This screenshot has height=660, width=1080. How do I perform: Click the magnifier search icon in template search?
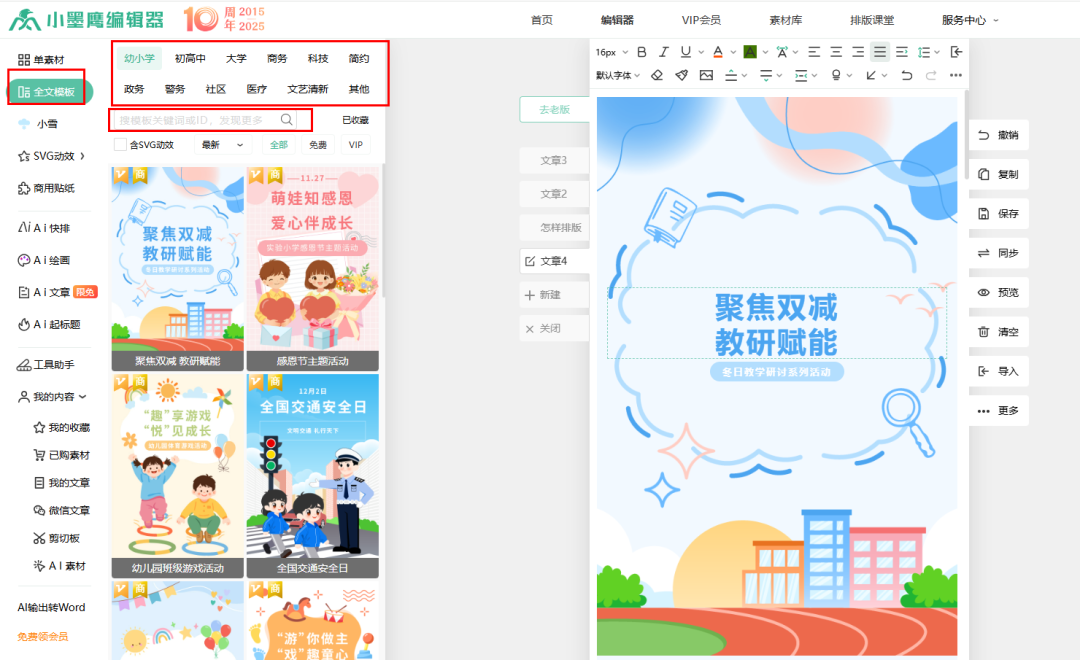(287, 120)
